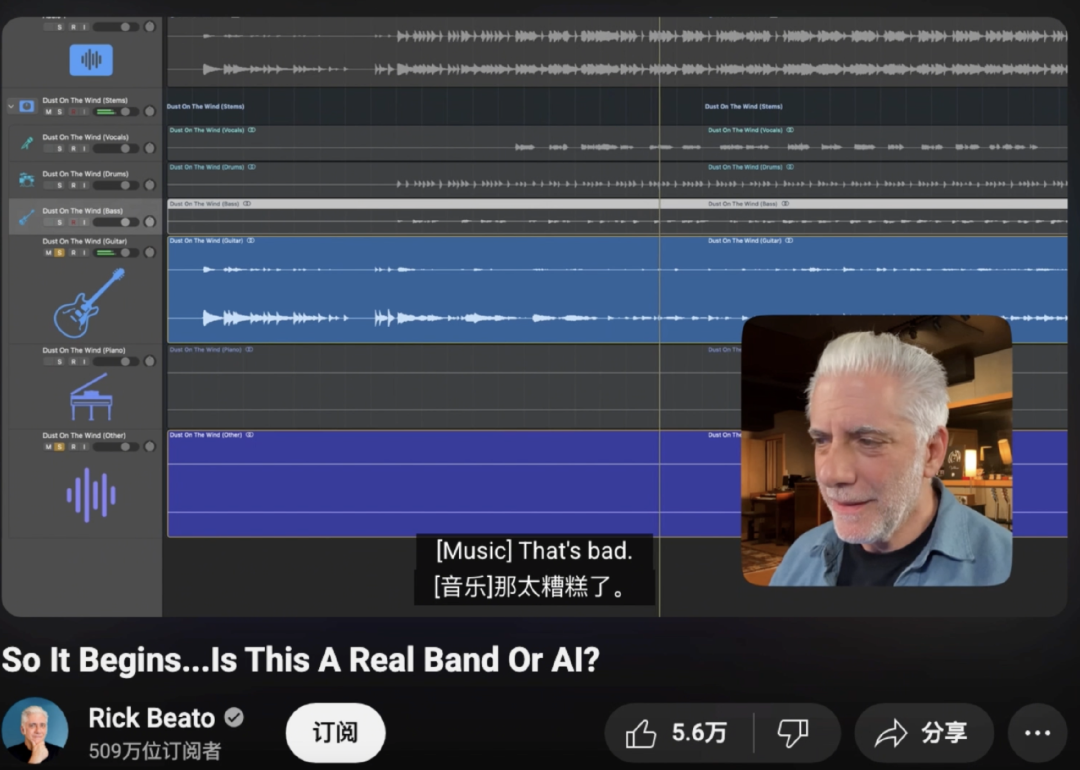
Task: Share the video via 分享 button
Action: [x=924, y=733]
